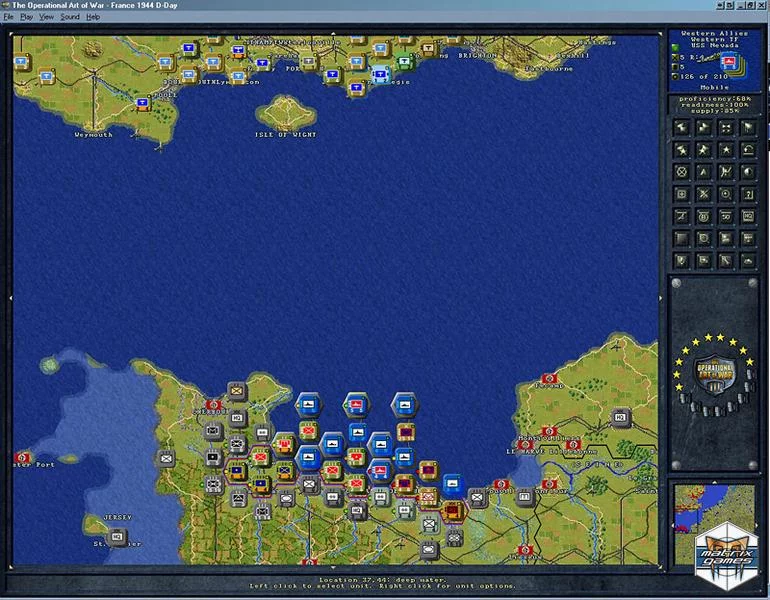Select the gray HQ unit north of Montivilliers
The height and width of the screenshot is (600, 770).
620,417
